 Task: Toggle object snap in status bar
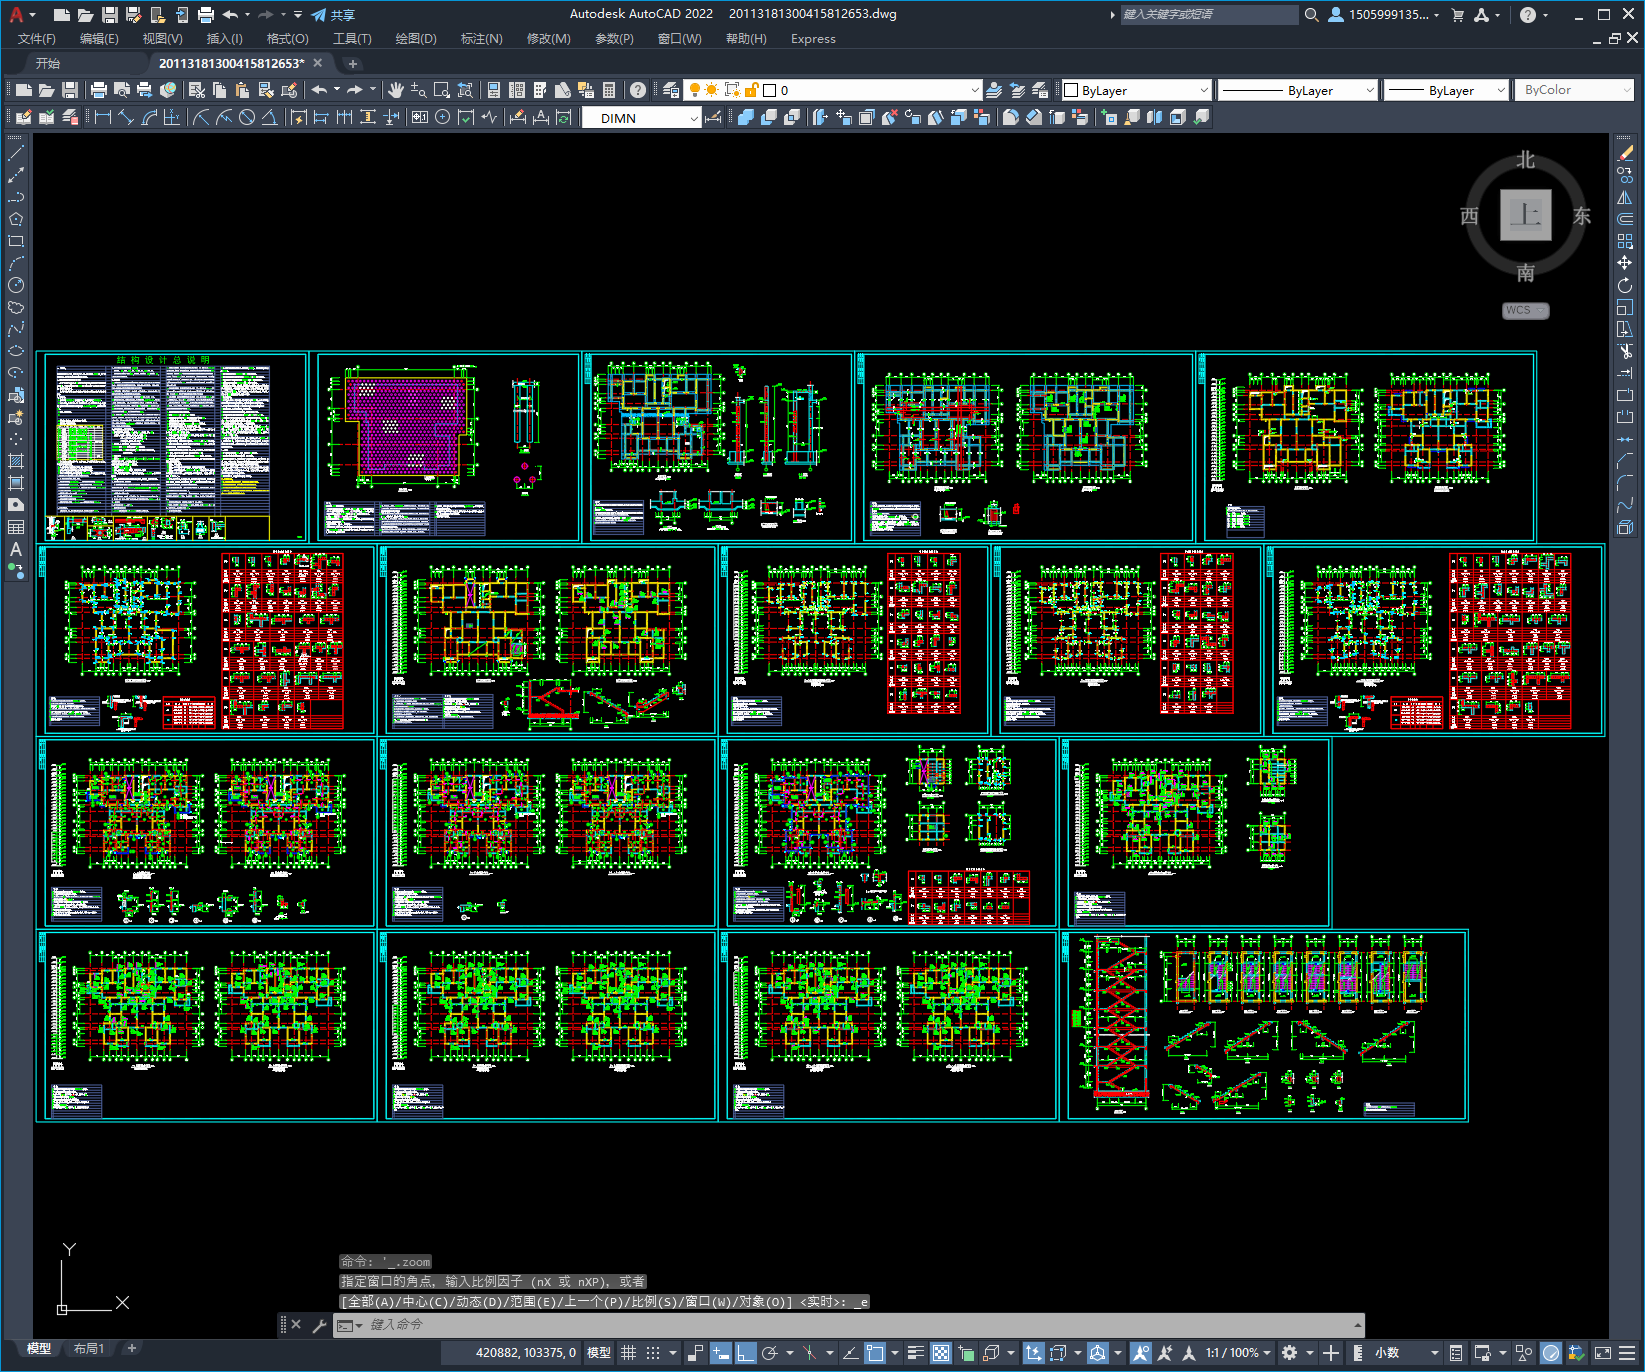pos(875,1352)
